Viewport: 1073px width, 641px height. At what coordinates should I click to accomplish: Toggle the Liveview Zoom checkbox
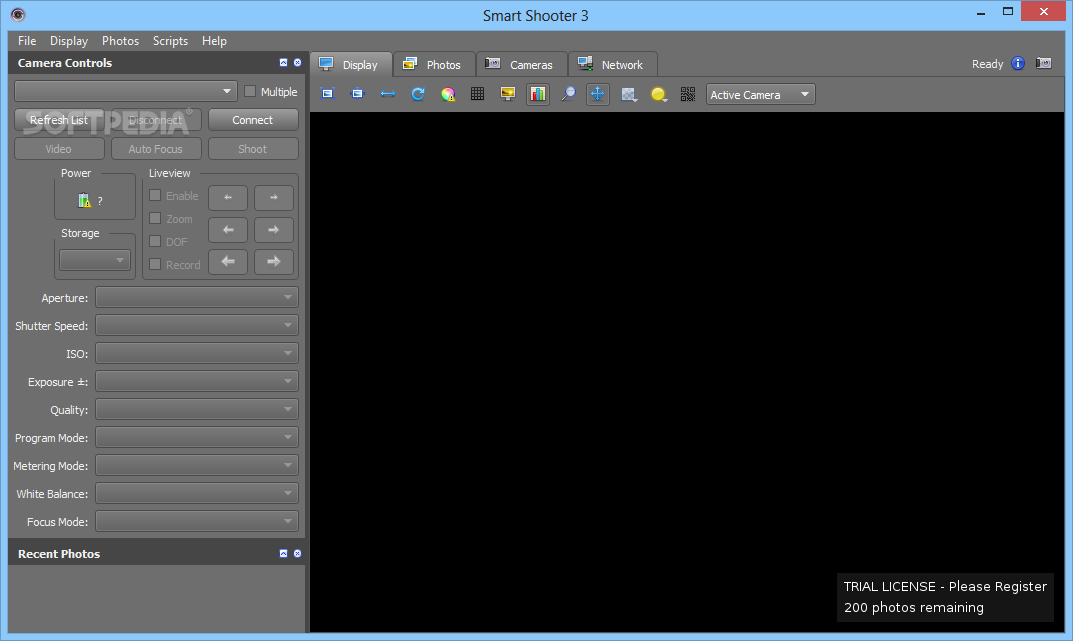tap(155, 218)
